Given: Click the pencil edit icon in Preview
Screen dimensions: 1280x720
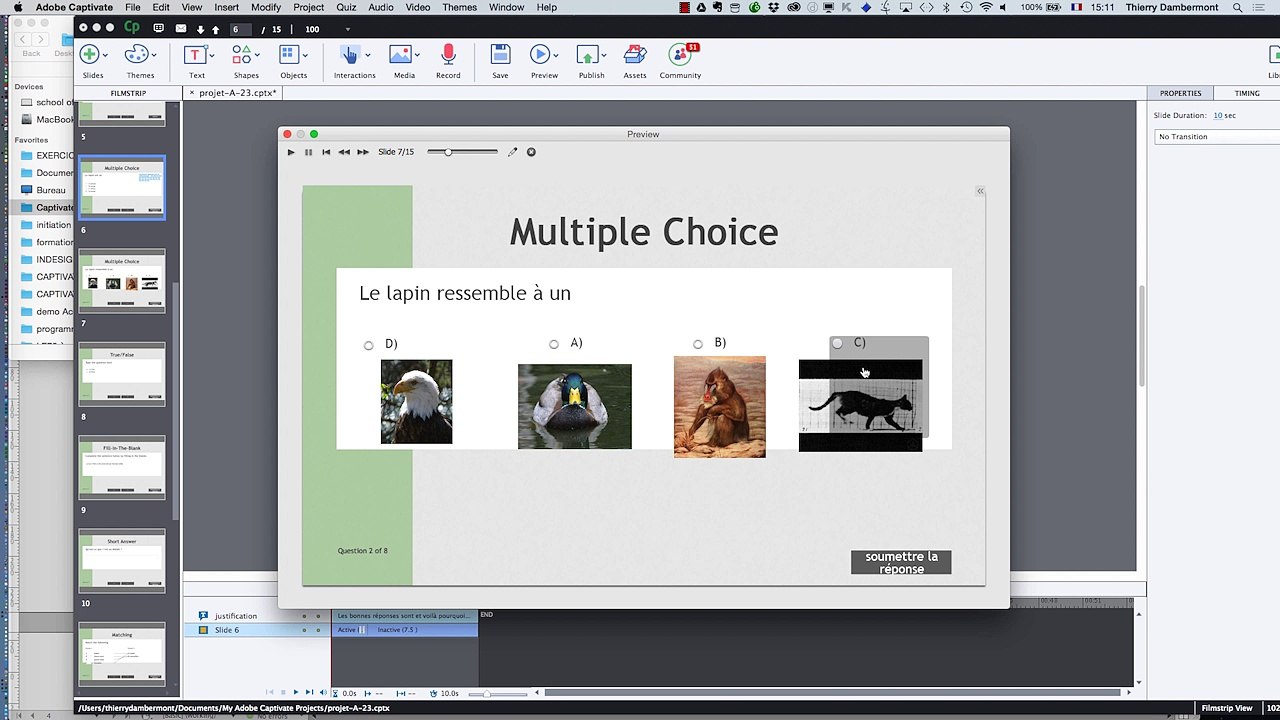Looking at the screenshot, I should click(x=513, y=152).
